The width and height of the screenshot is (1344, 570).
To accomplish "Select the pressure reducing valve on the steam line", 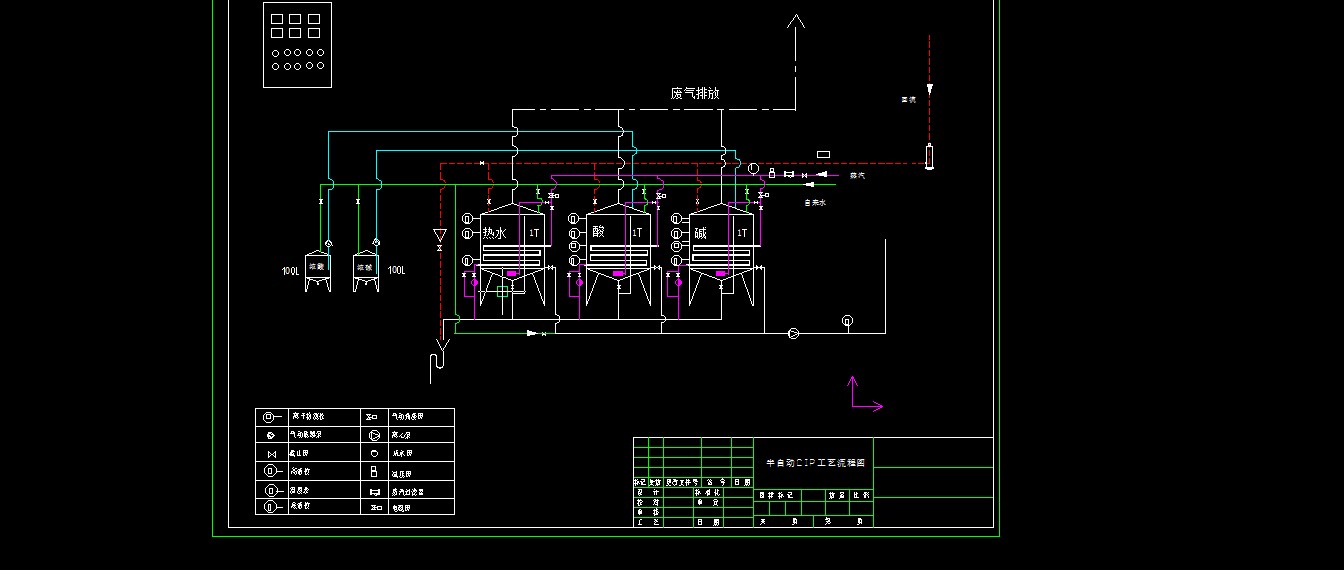I will click(772, 173).
